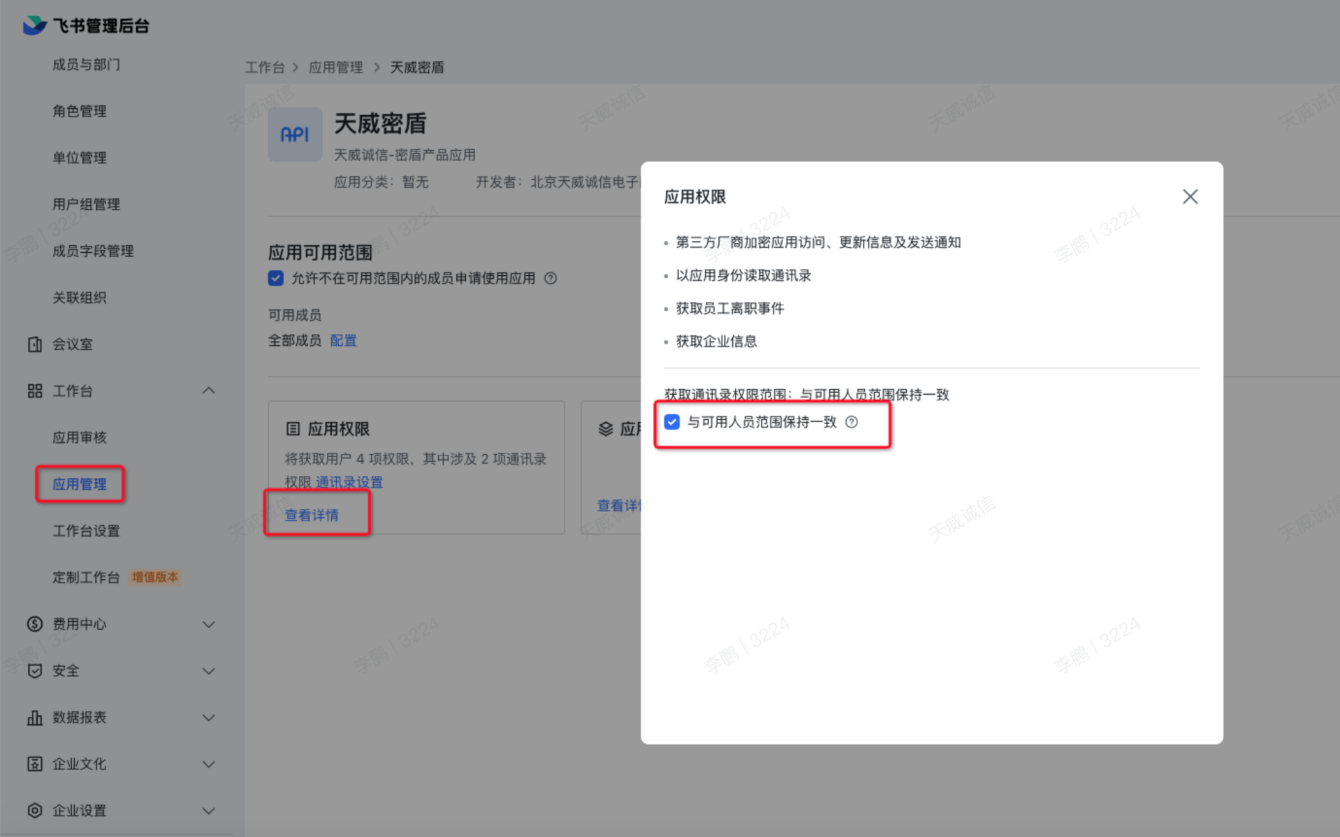The width and height of the screenshot is (1340, 837).
Task: Click text 以应用身份读取通讯录
Action: click(743, 275)
